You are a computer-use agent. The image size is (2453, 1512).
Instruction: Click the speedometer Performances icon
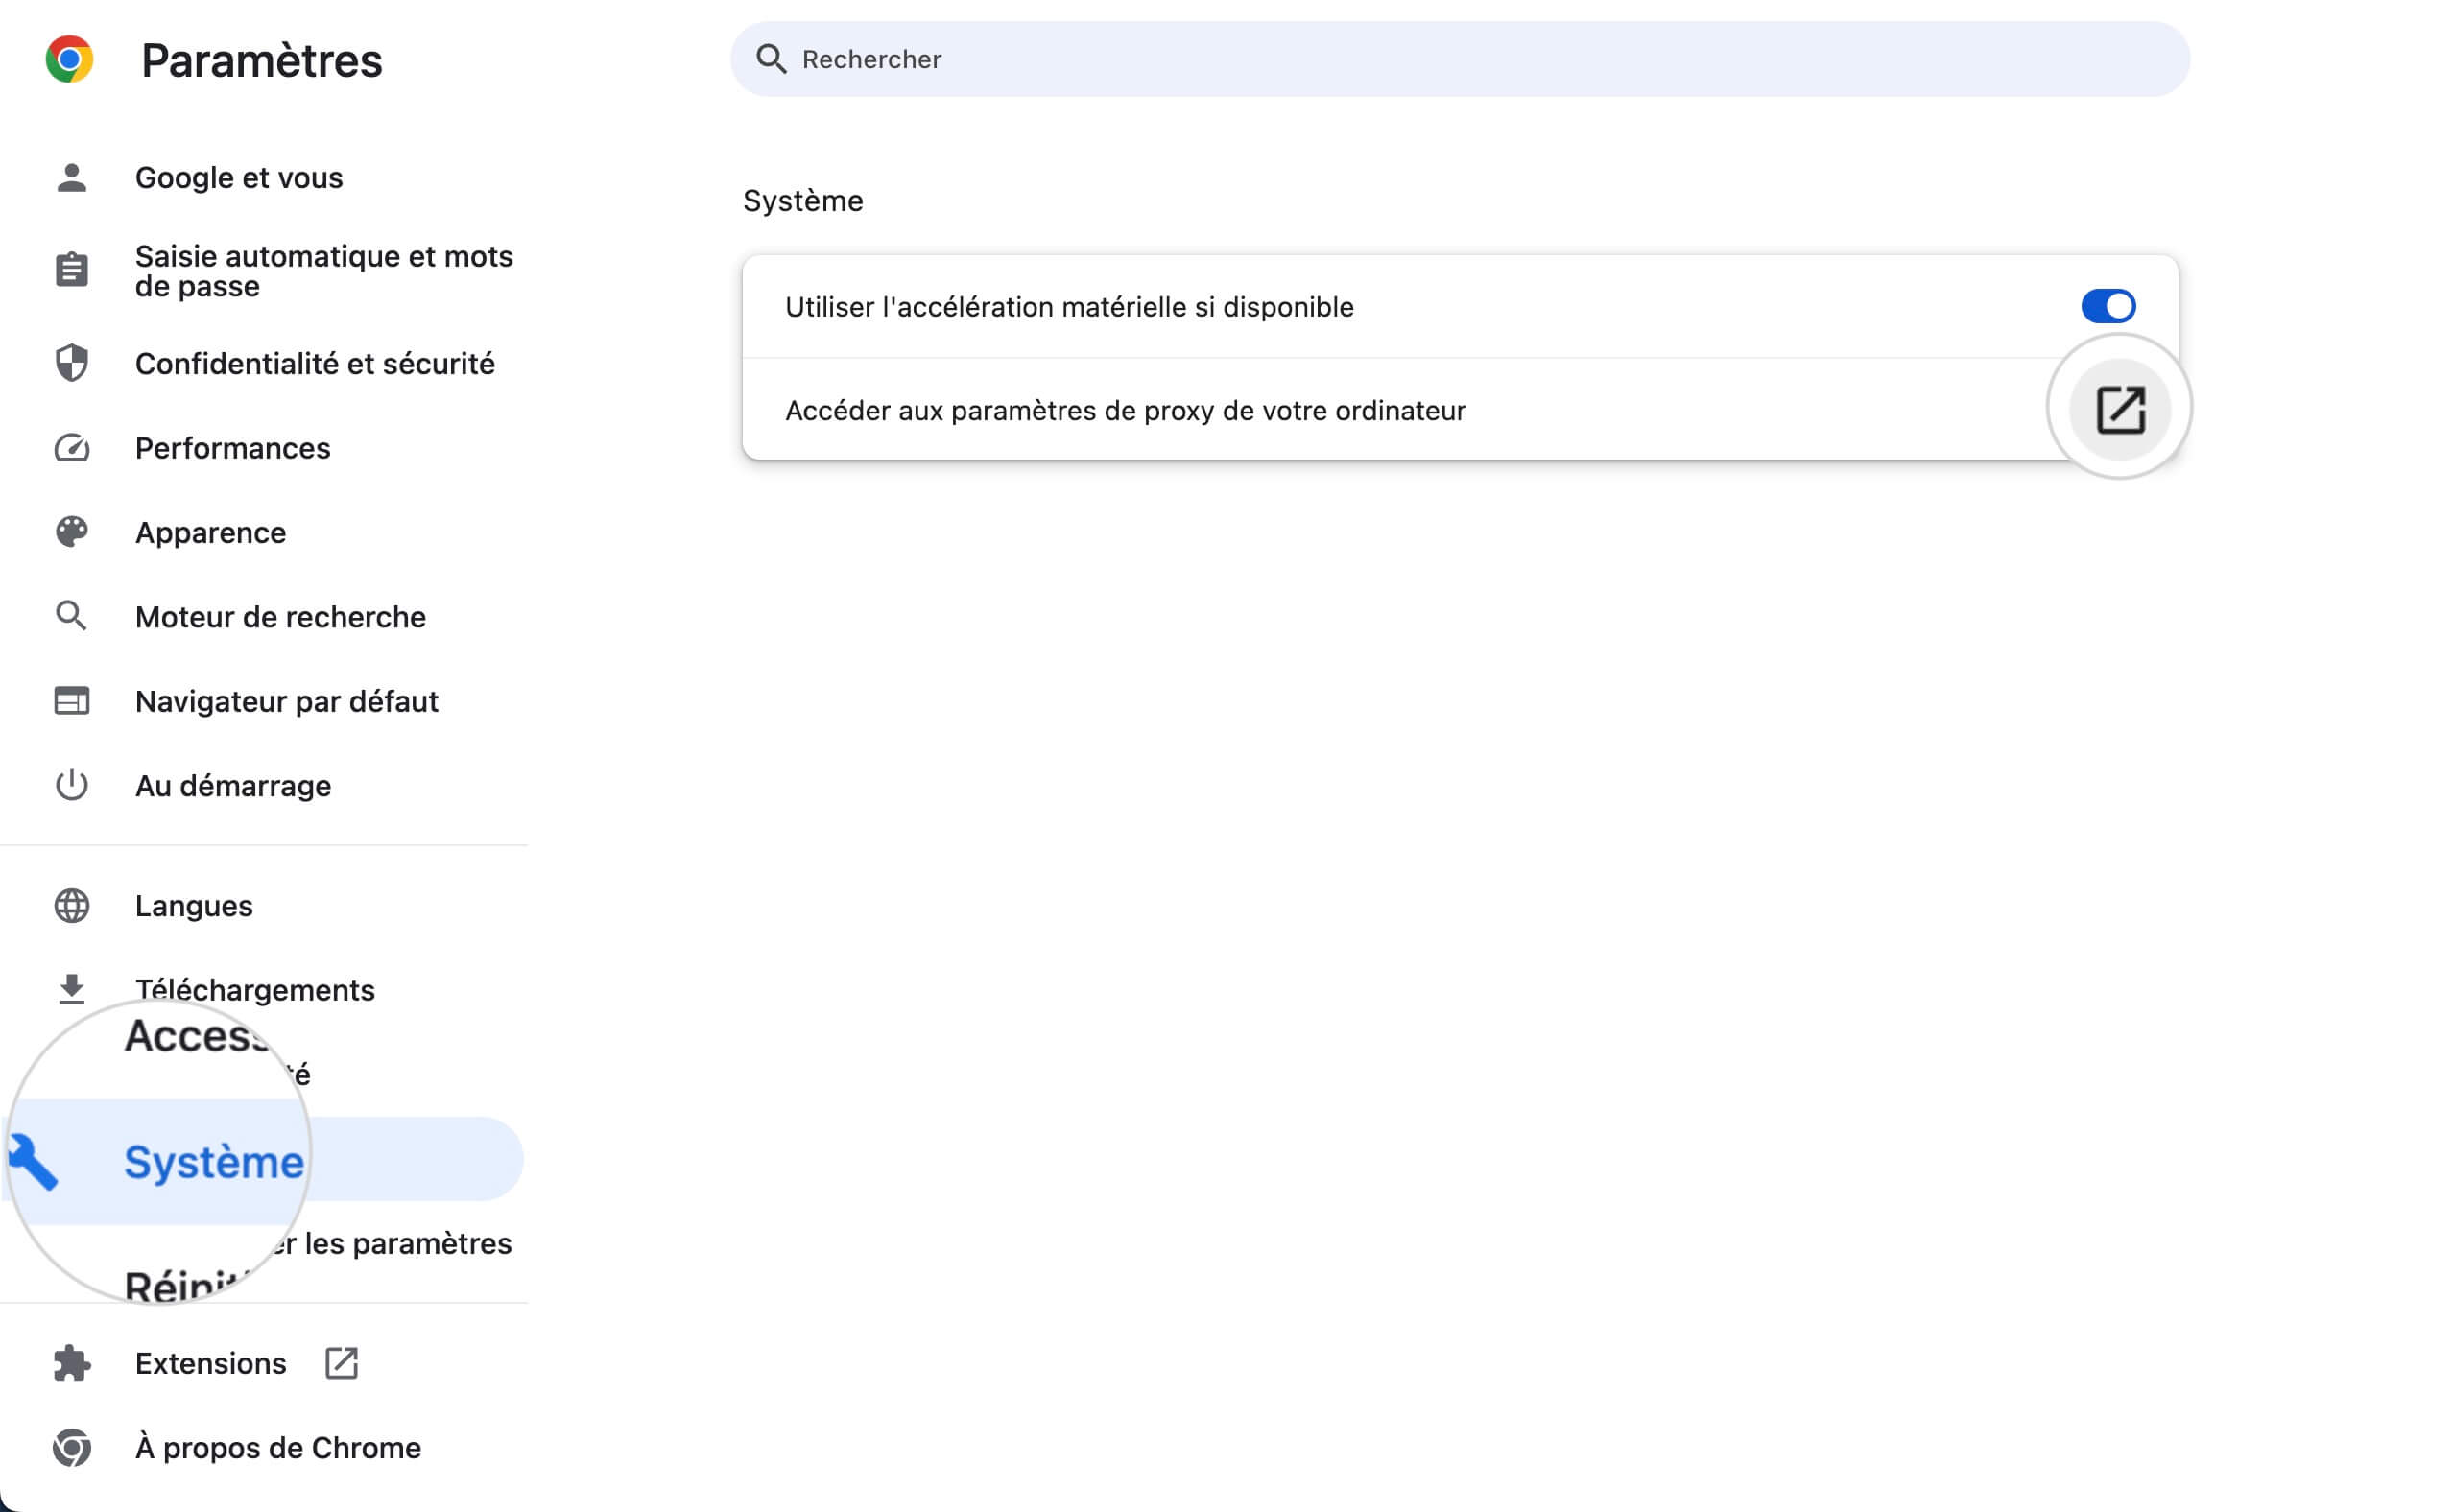tap(71, 447)
